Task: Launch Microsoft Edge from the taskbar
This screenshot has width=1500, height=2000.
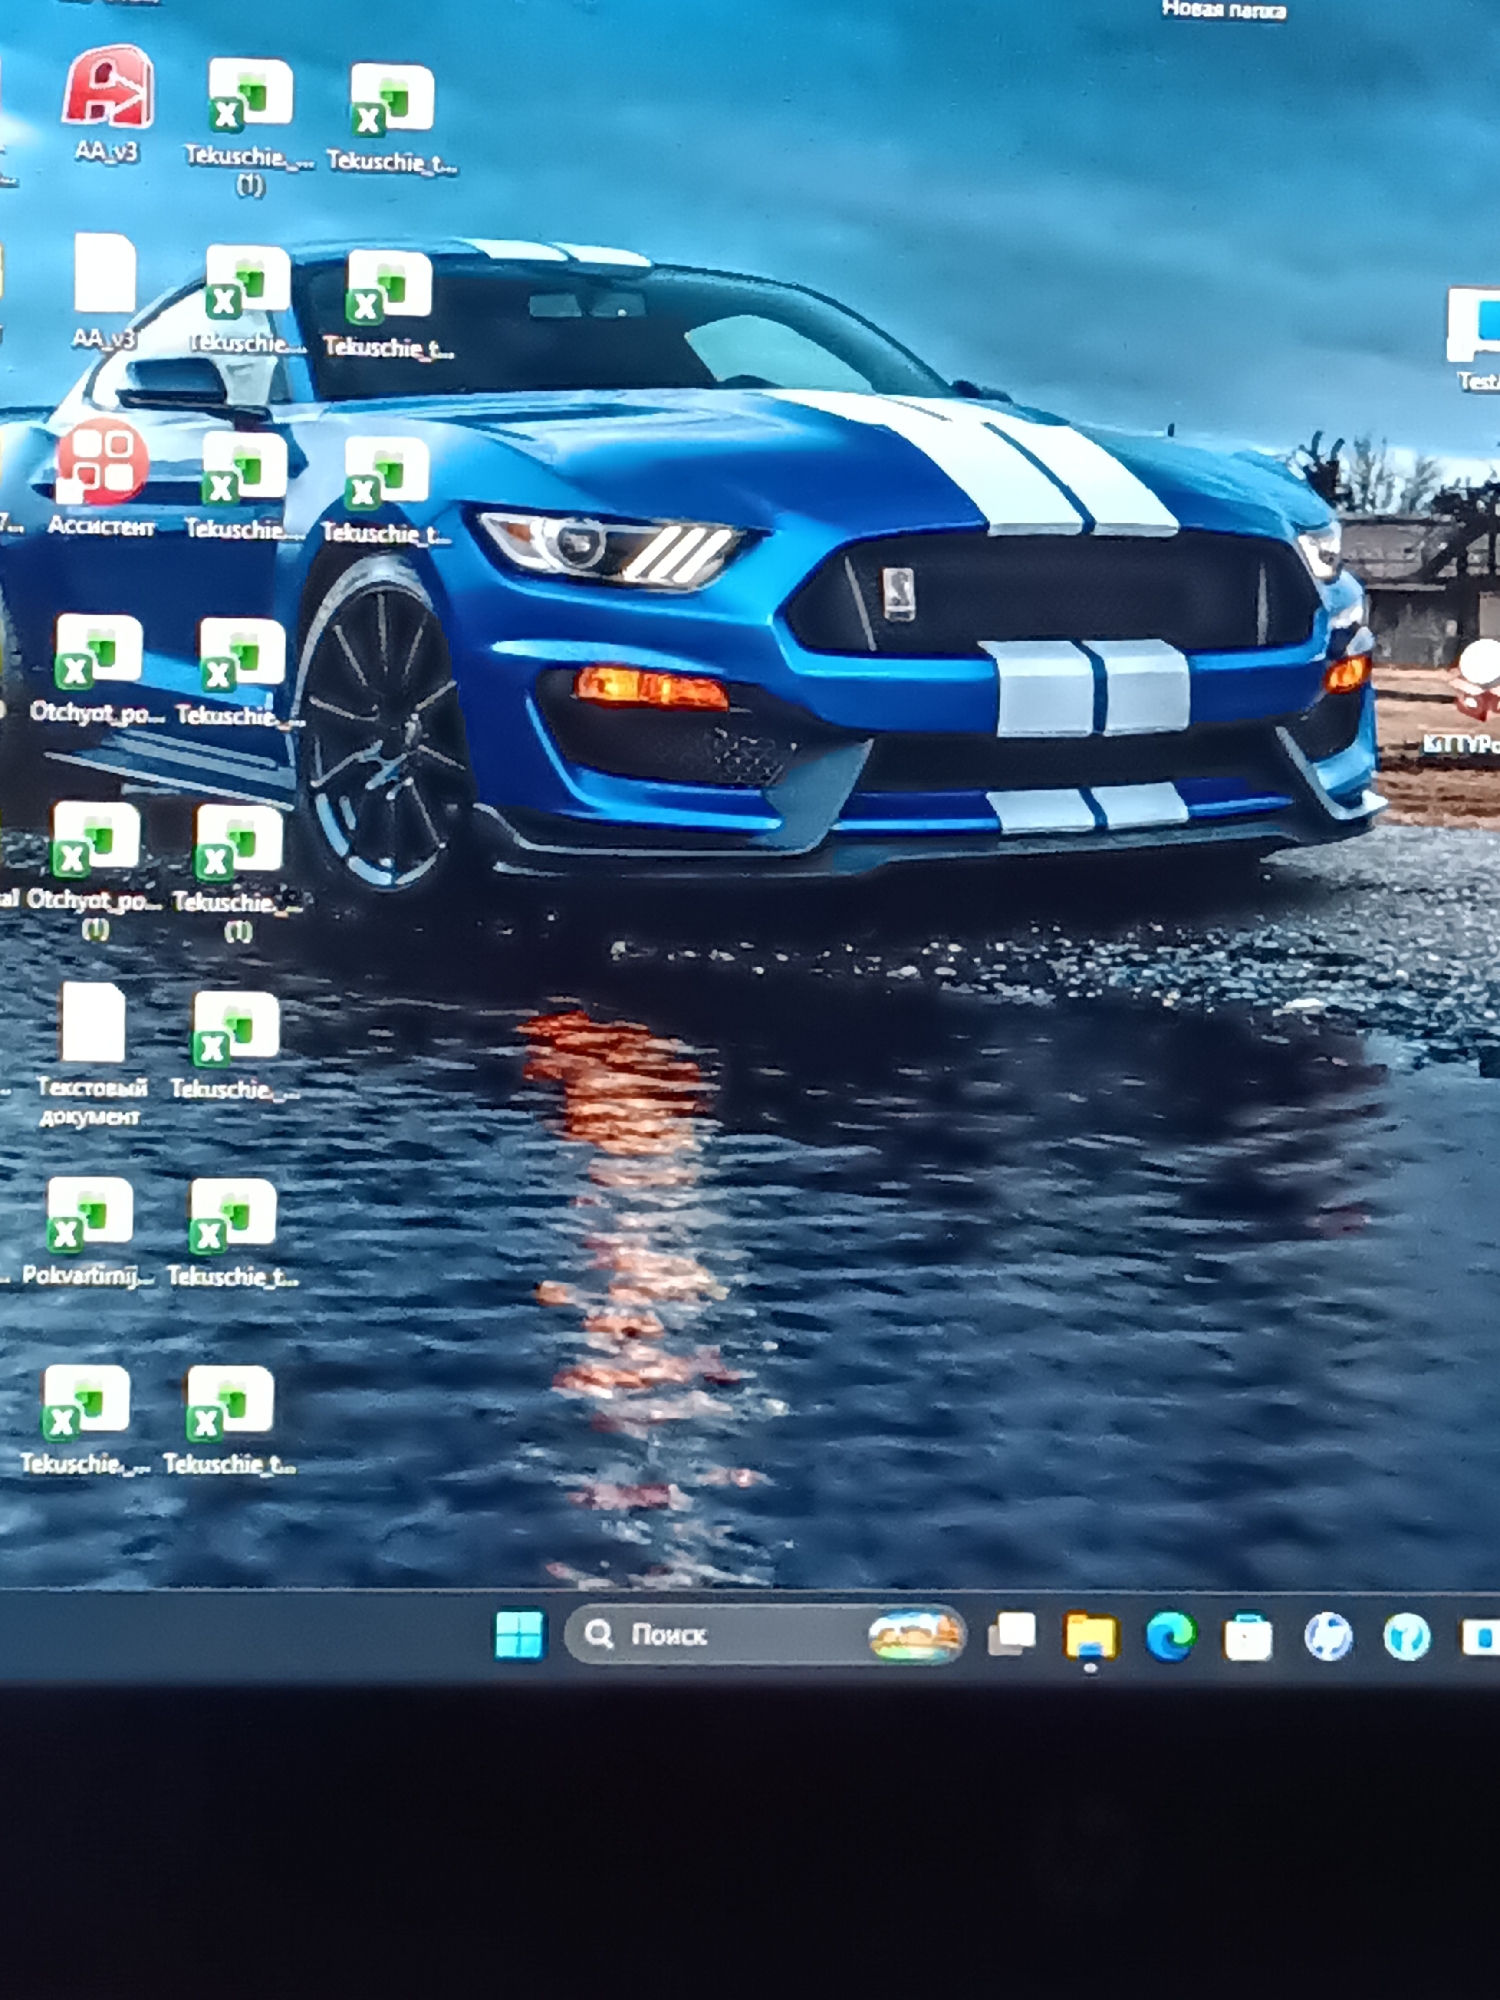Action: coord(1169,1636)
